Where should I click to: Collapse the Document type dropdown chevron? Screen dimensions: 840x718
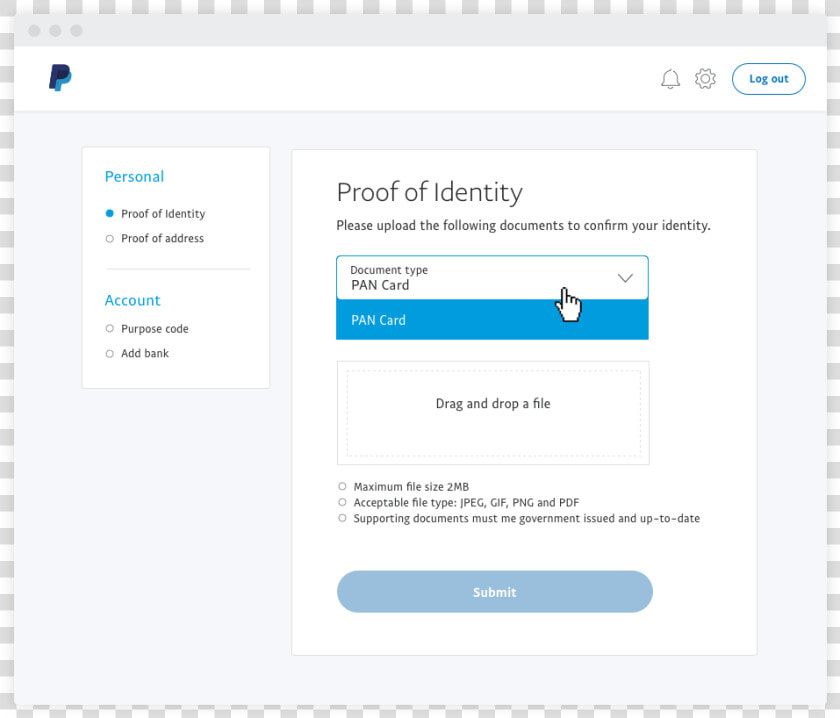coord(625,278)
